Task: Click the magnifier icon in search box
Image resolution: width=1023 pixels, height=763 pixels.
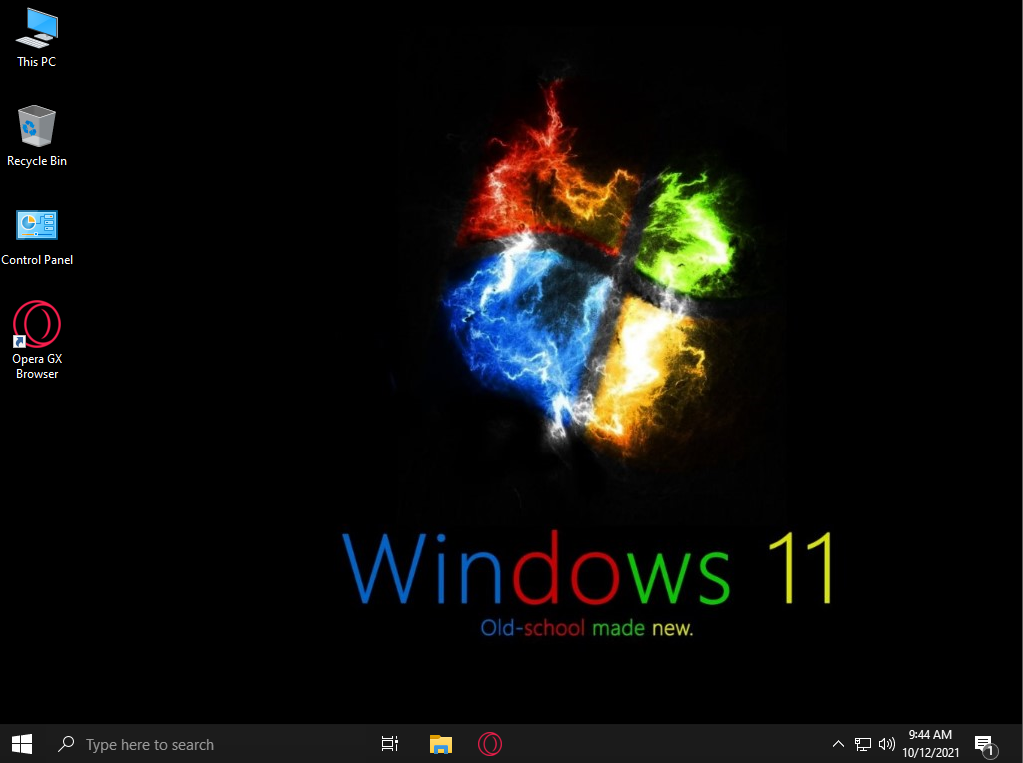Action: 66,744
